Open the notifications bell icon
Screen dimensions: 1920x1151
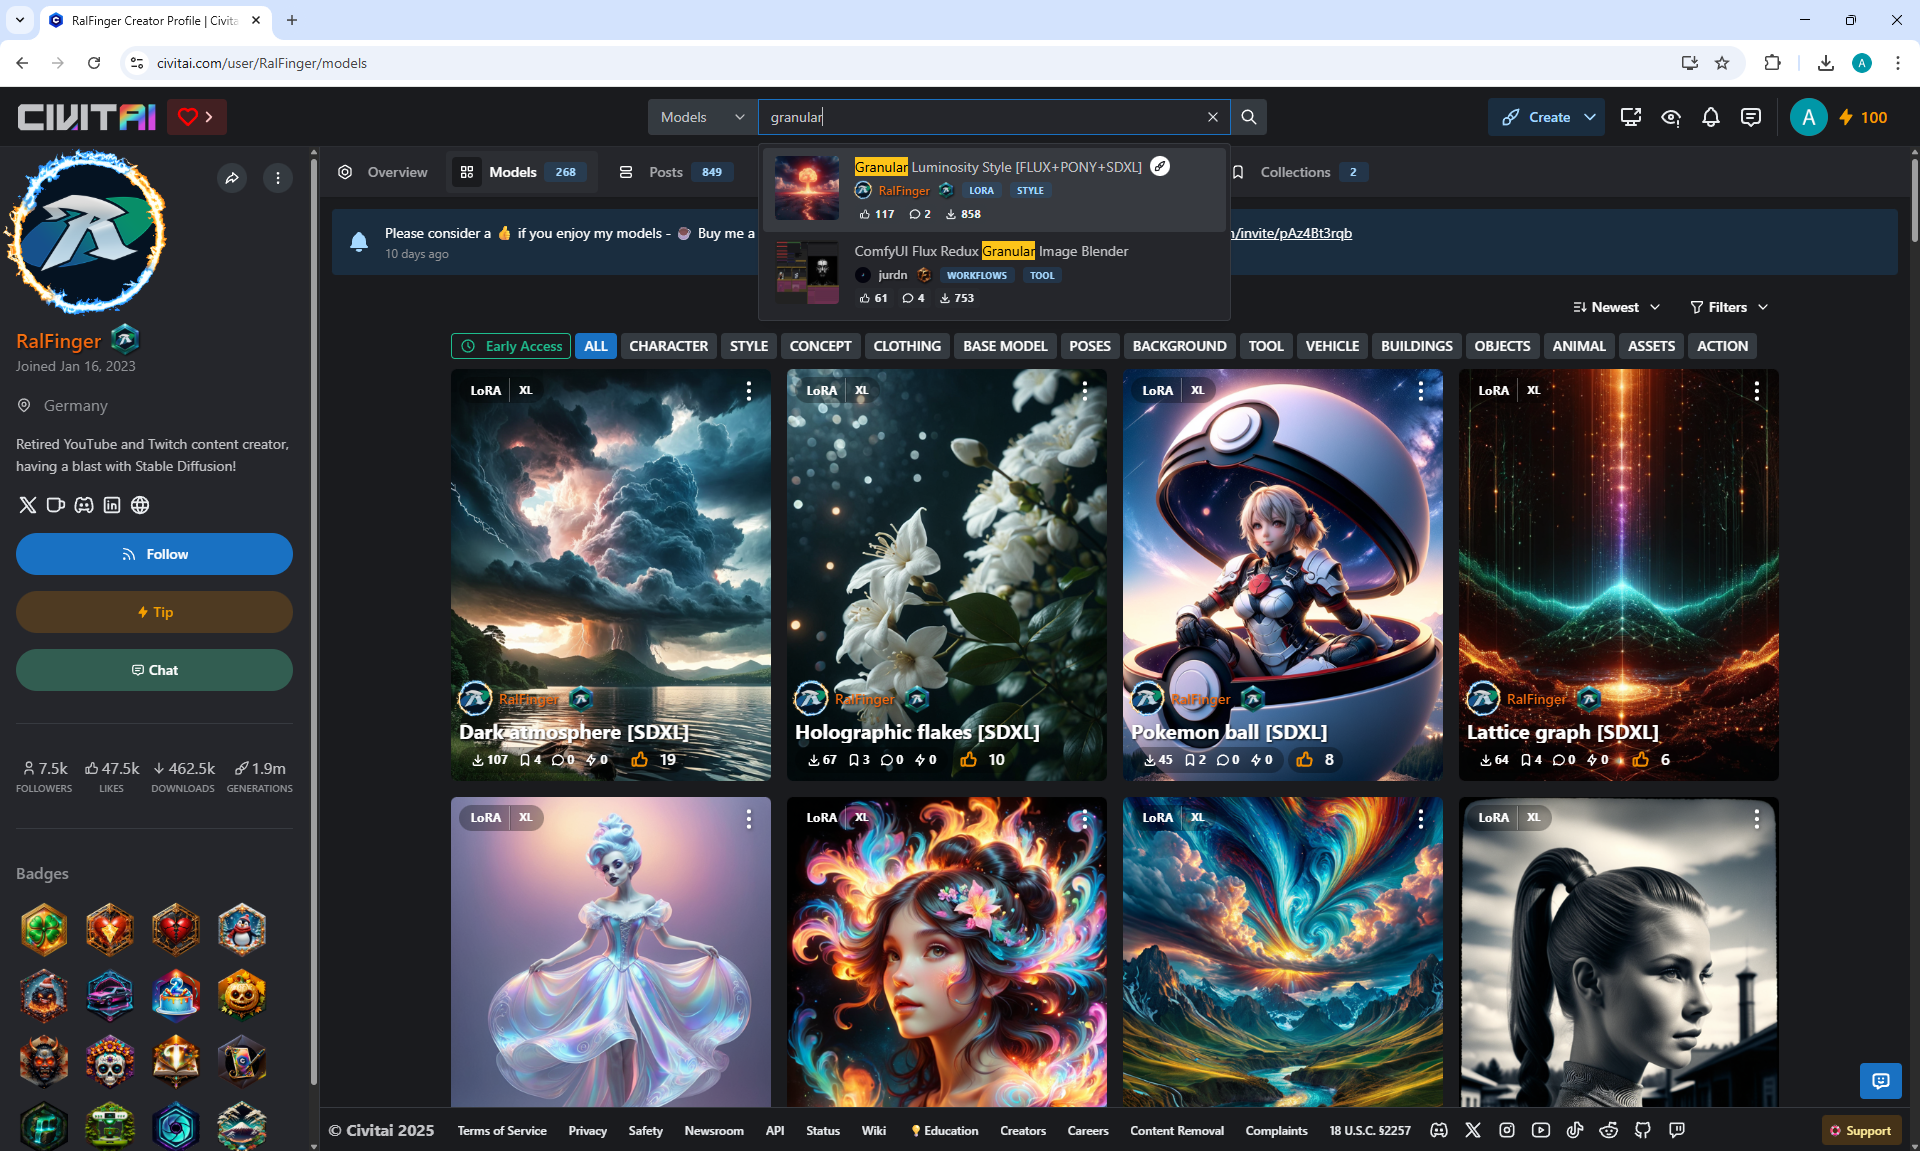tap(1711, 117)
